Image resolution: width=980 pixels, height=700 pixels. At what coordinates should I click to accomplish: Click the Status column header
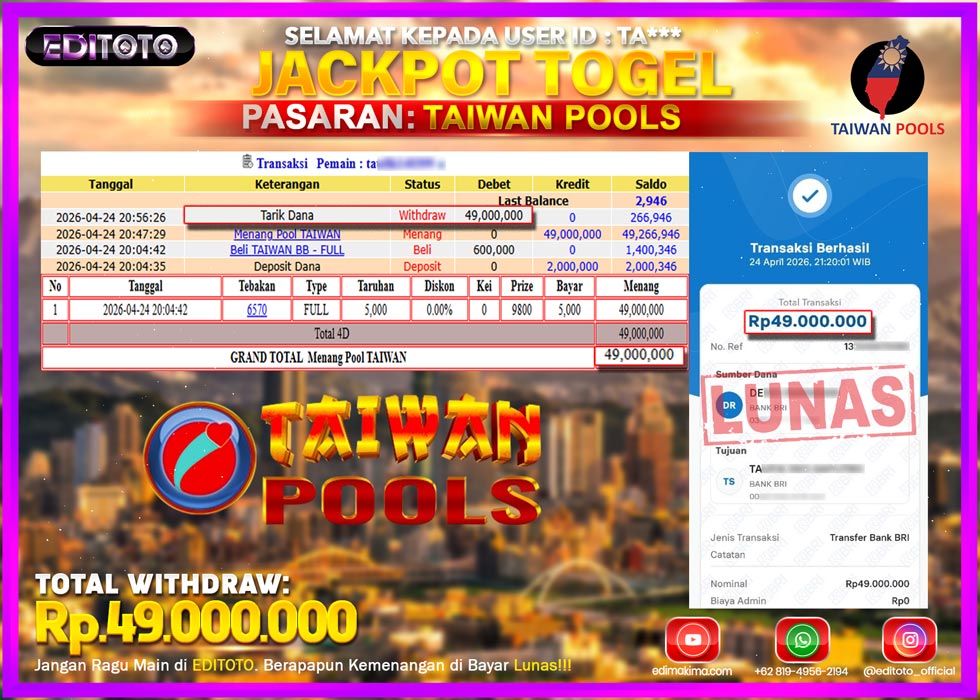click(422, 184)
